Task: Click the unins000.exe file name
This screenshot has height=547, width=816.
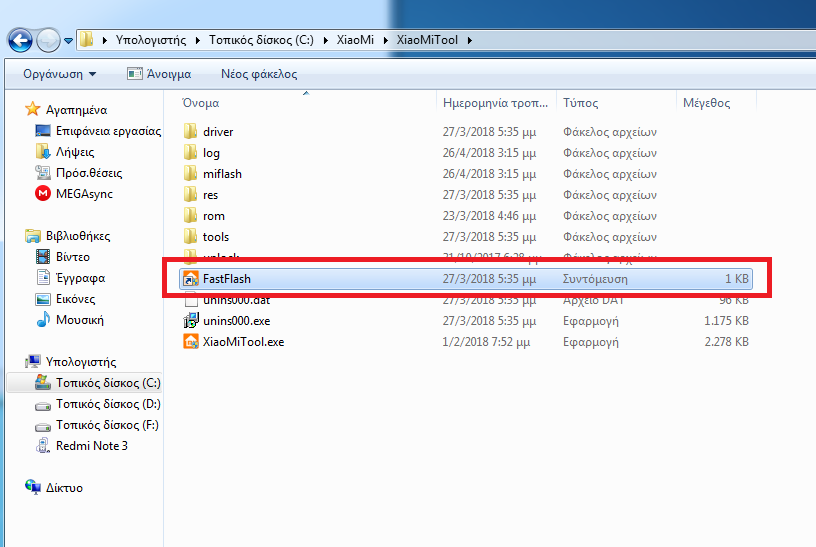Action: point(237,321)
